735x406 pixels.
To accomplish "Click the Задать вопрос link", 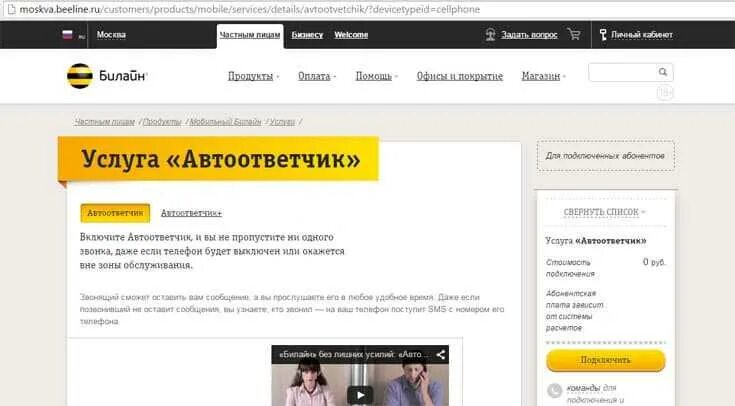I will coord(529,35).
